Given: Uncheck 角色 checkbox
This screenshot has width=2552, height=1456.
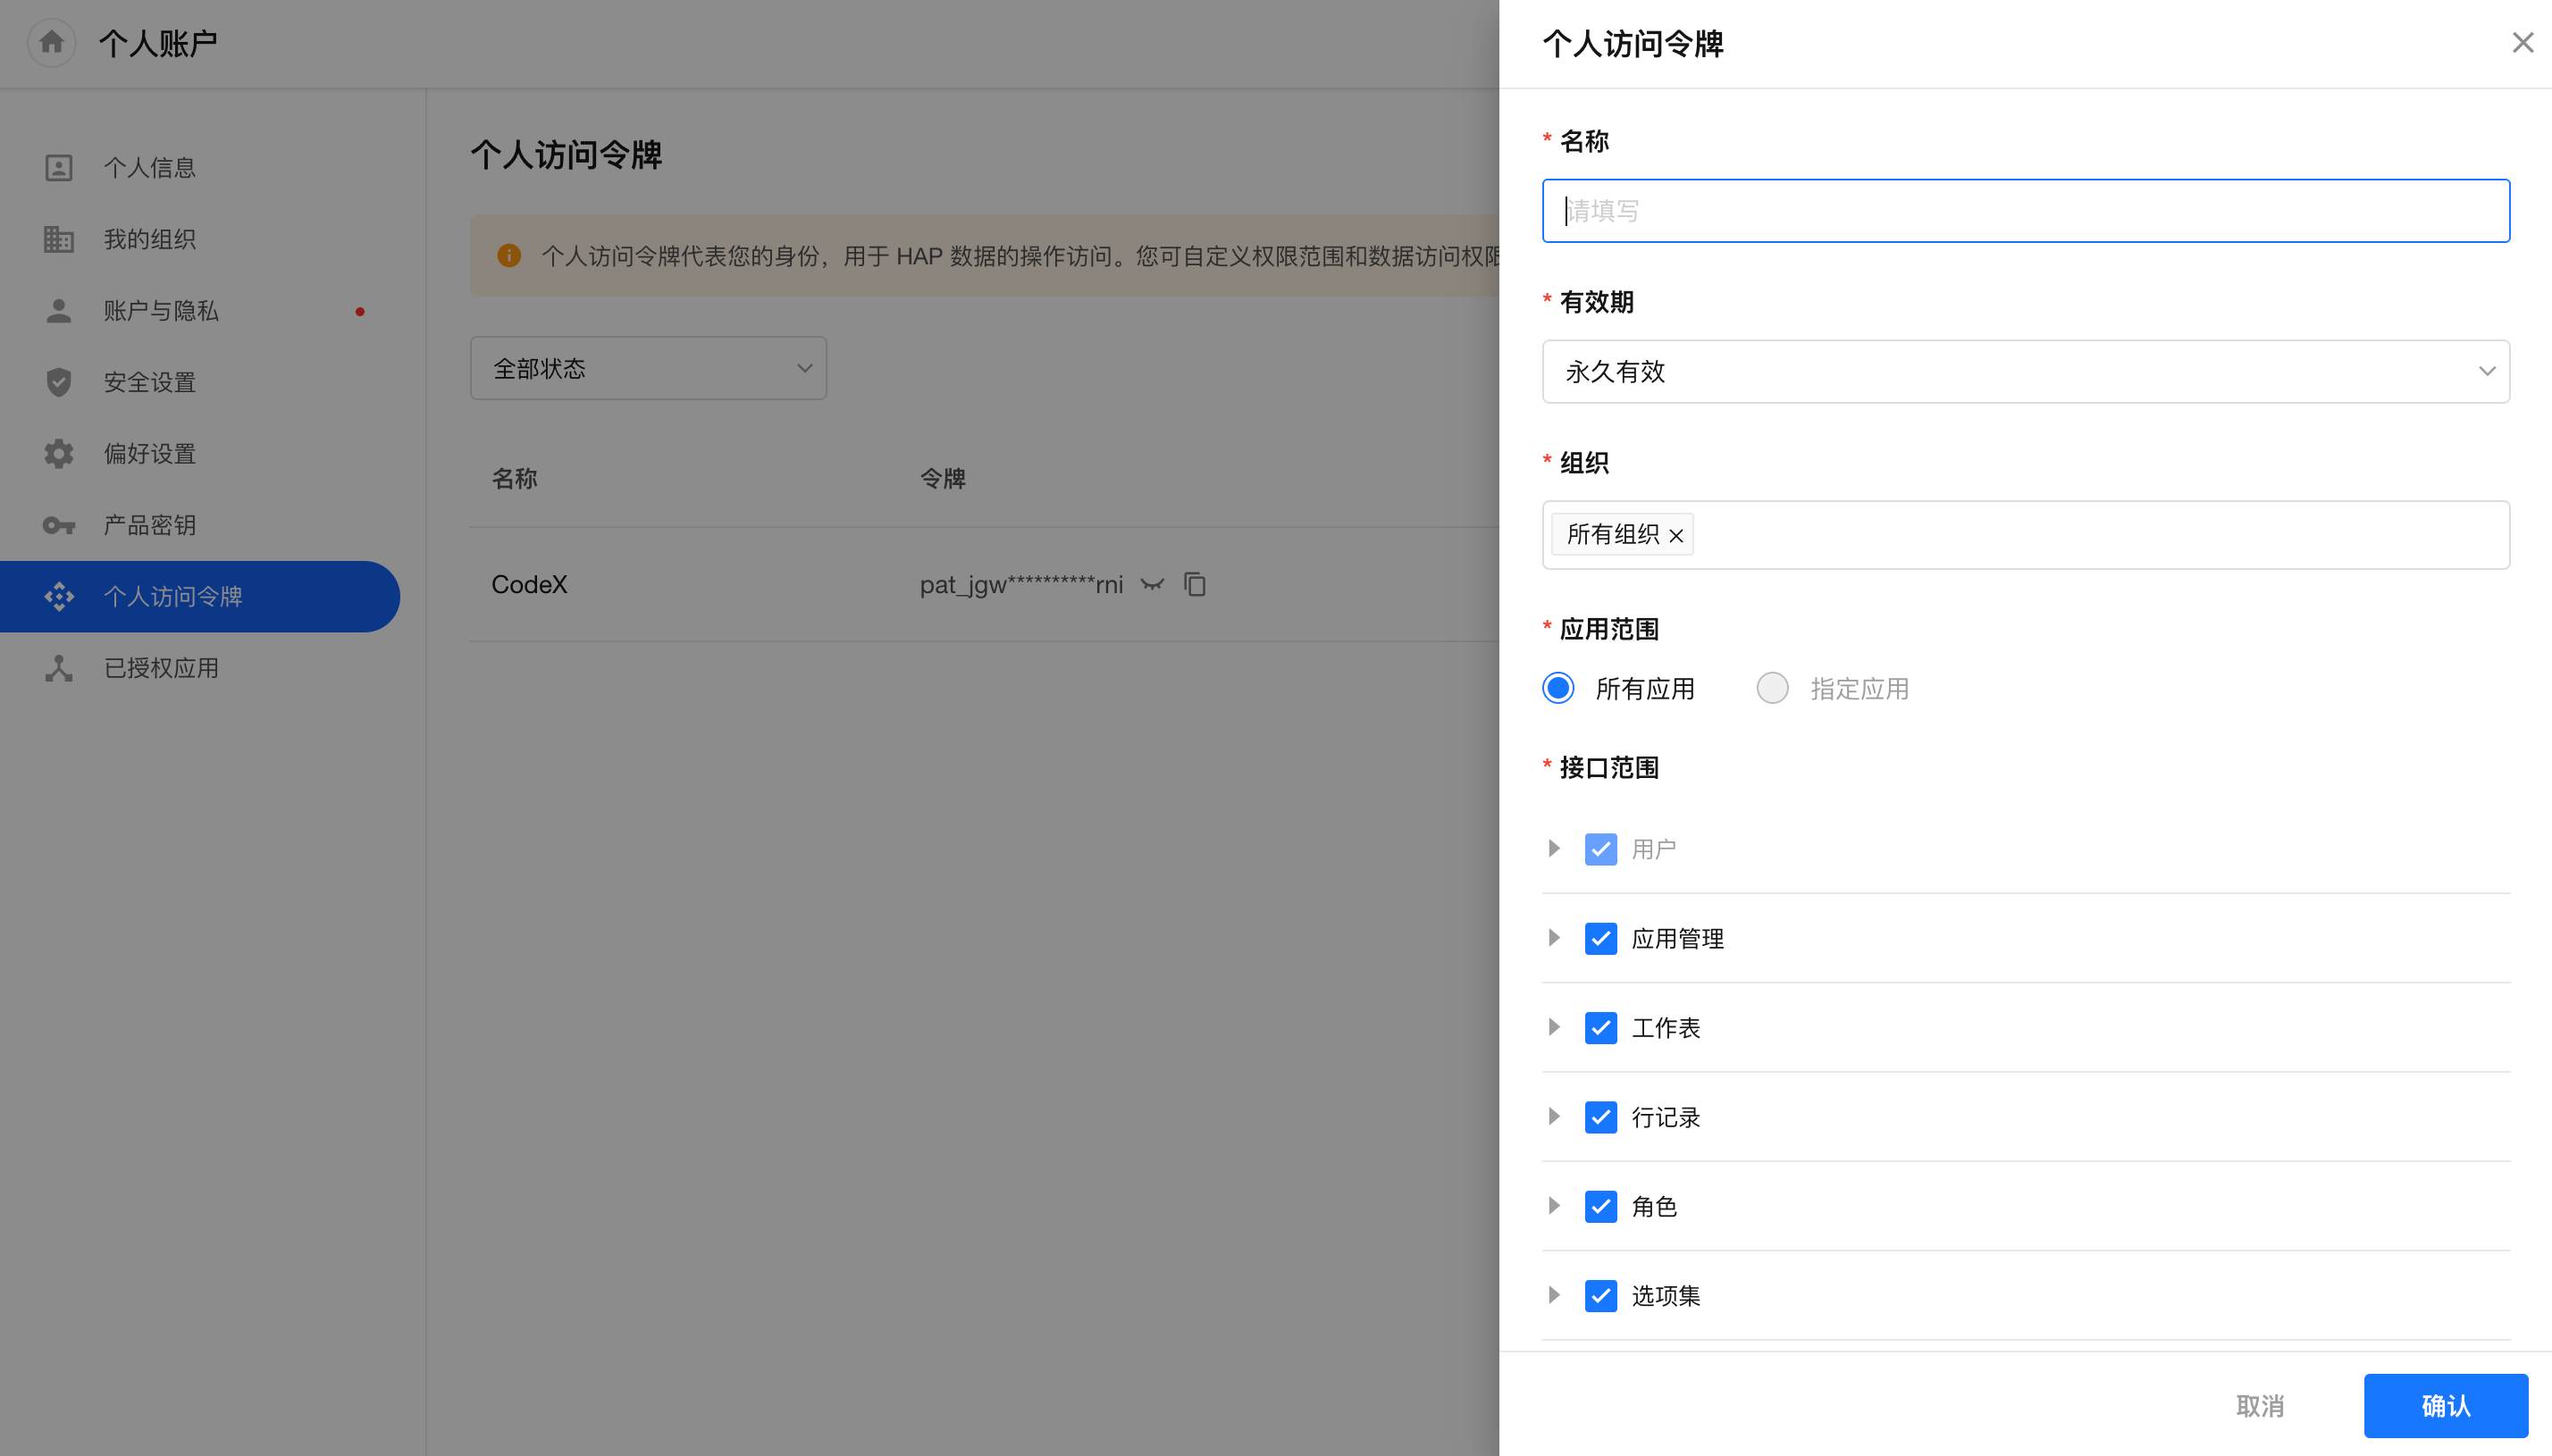Looking at the screenshot, I should pyautogui.click(x=1601, y=1206).
